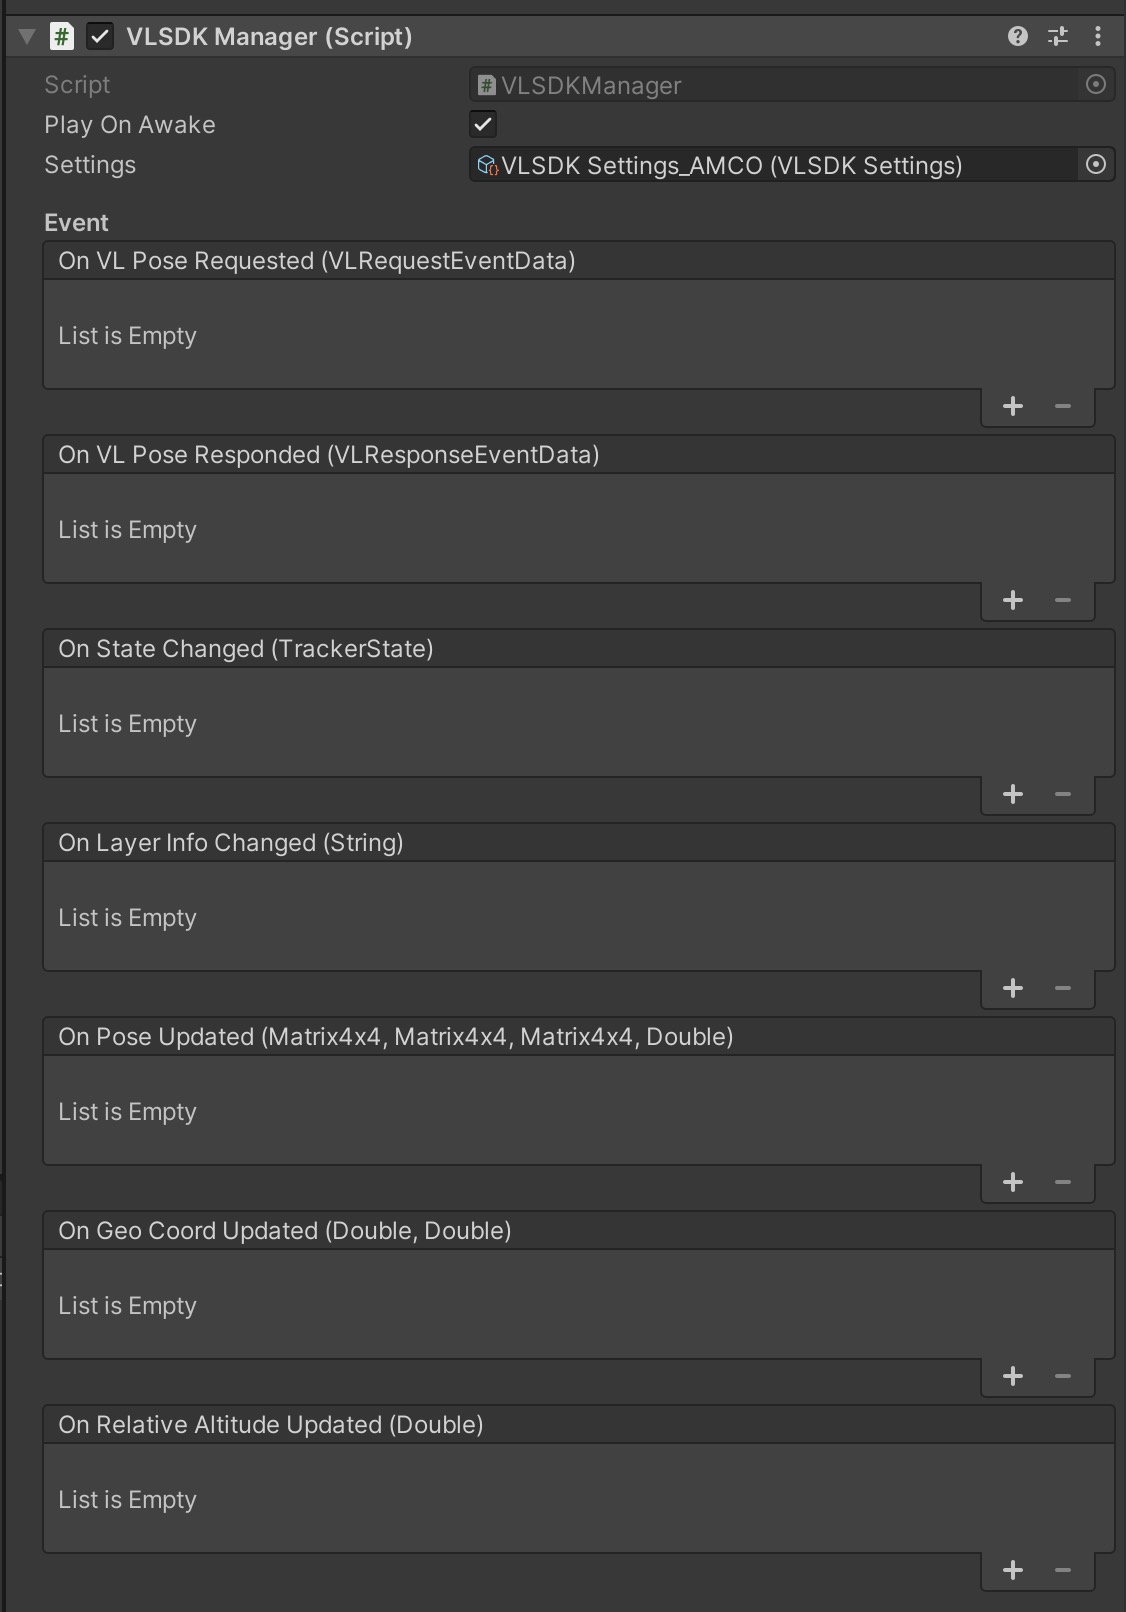This screenshot has height=1612, width=1126.
Task: Click the Script field object picker circle
Action: point(1096,85)
